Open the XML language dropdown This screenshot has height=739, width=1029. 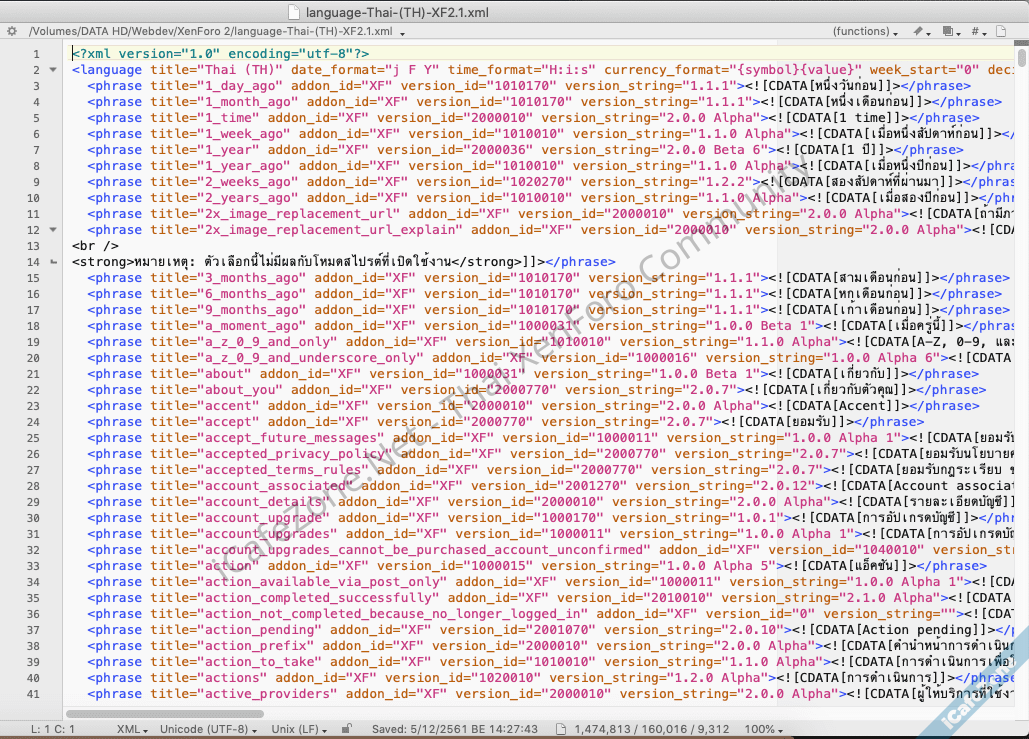[132, 730]
